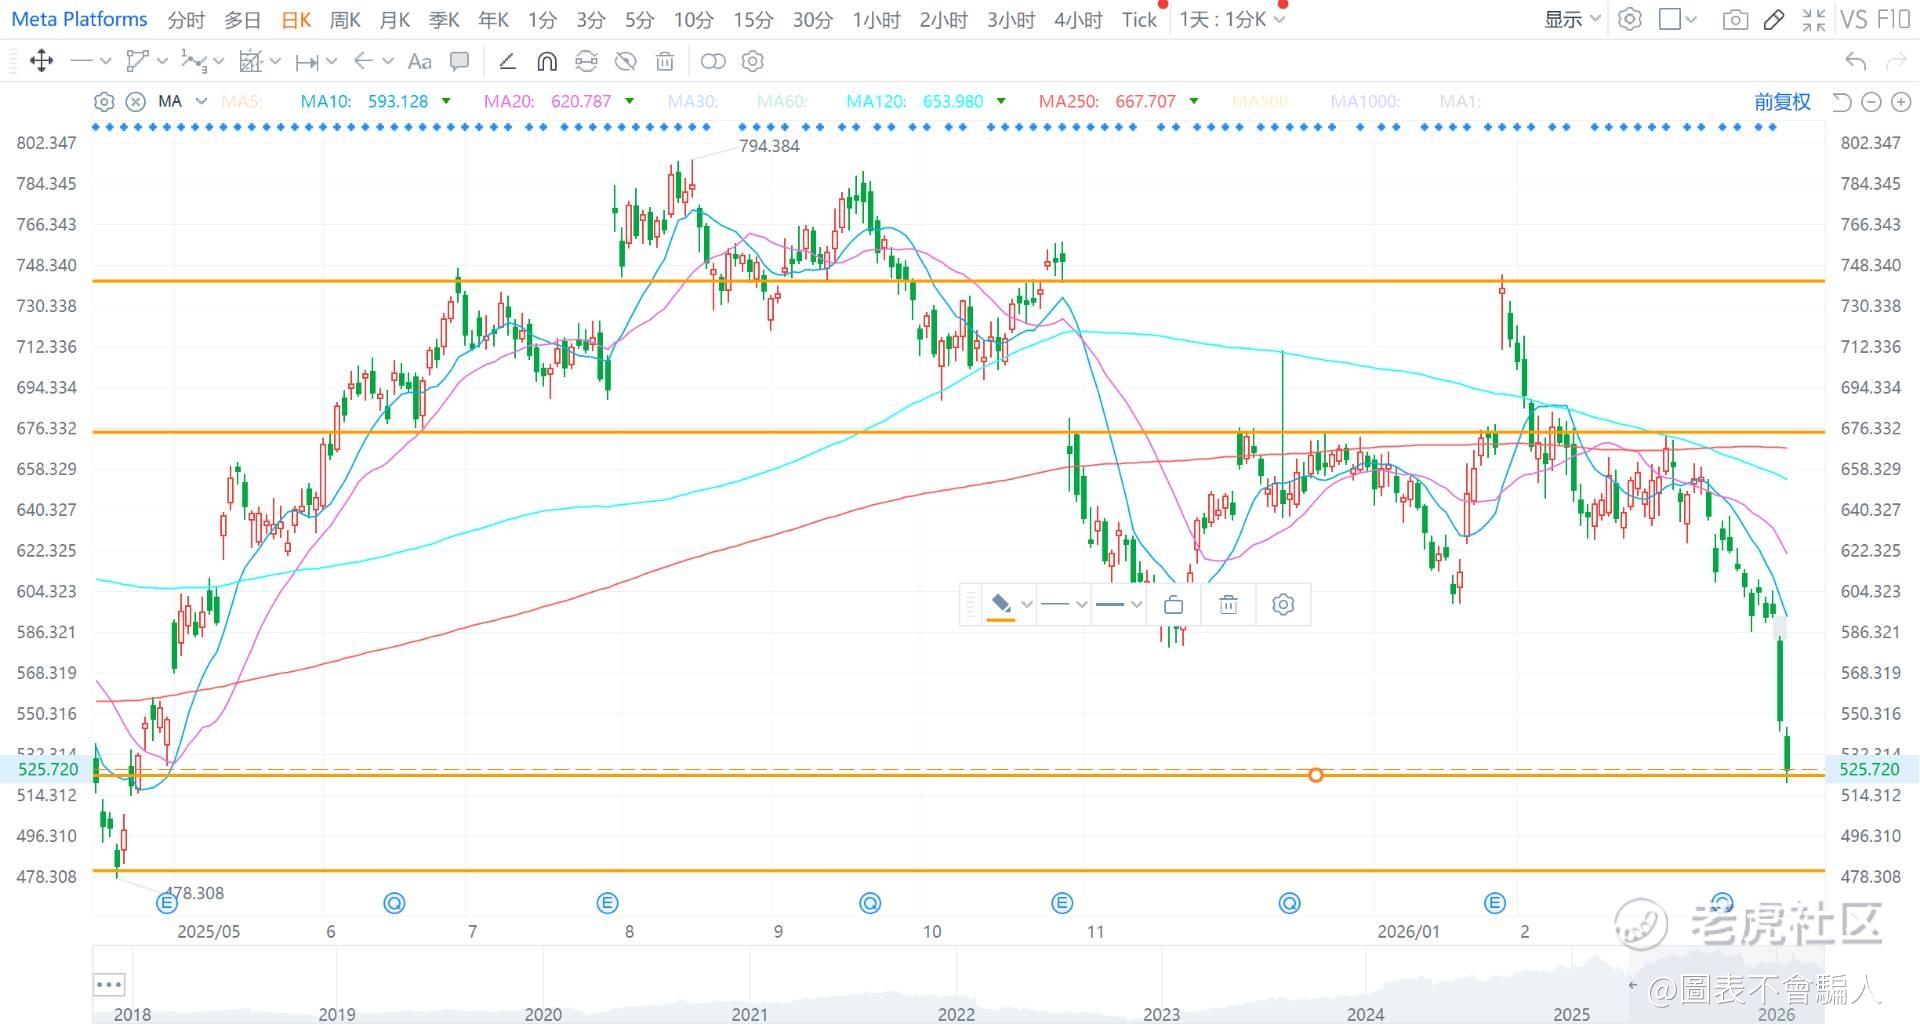Switch to the 分时 intraday tab
This screenshot has width=1920, height=1034.
[186, 20]
